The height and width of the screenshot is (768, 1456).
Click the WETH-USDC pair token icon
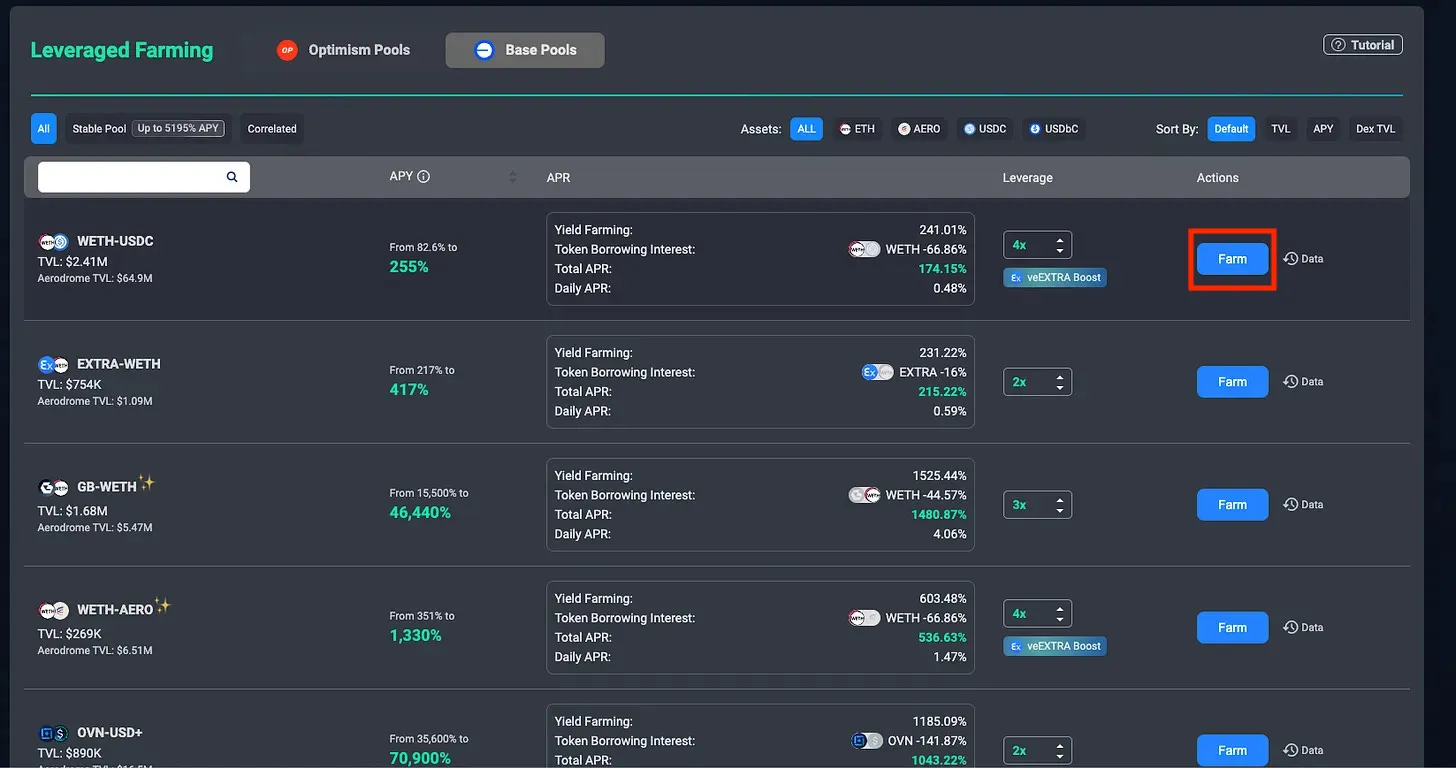pyautogui.click(x=53, y=241)
